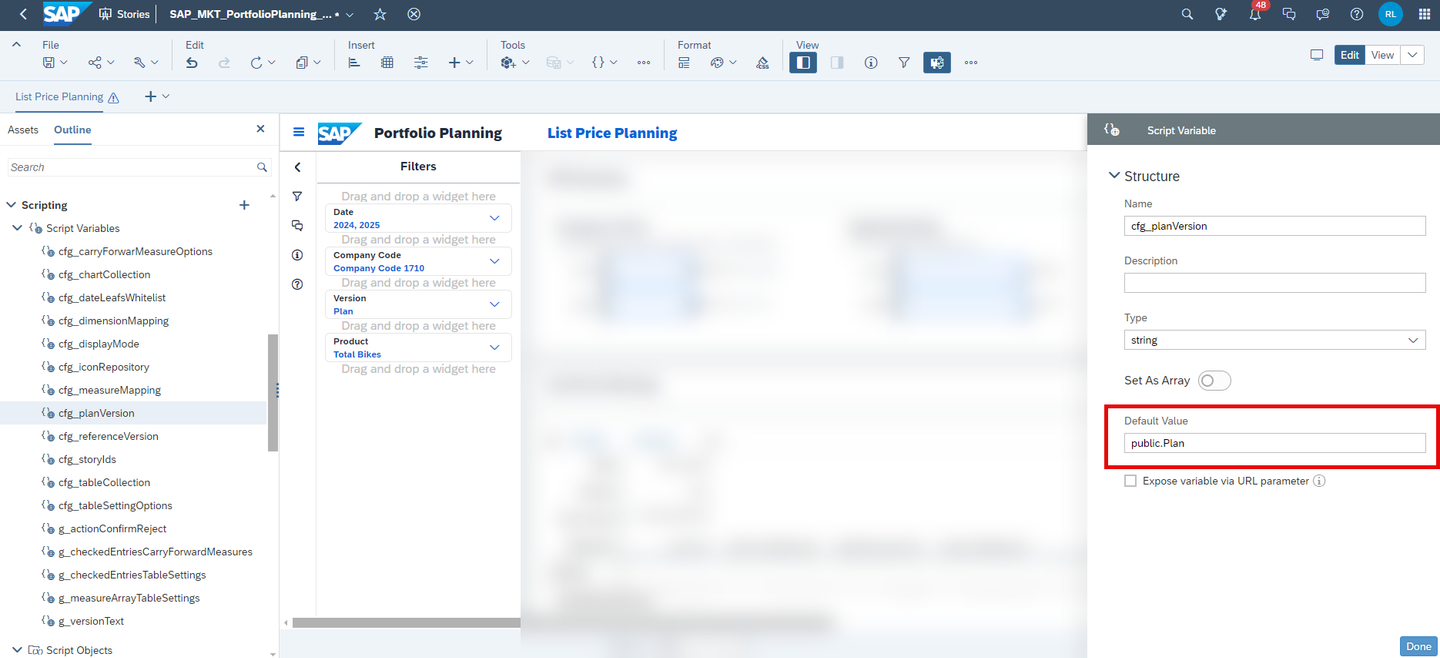Show the info panel icon in View

coord(871,62)
